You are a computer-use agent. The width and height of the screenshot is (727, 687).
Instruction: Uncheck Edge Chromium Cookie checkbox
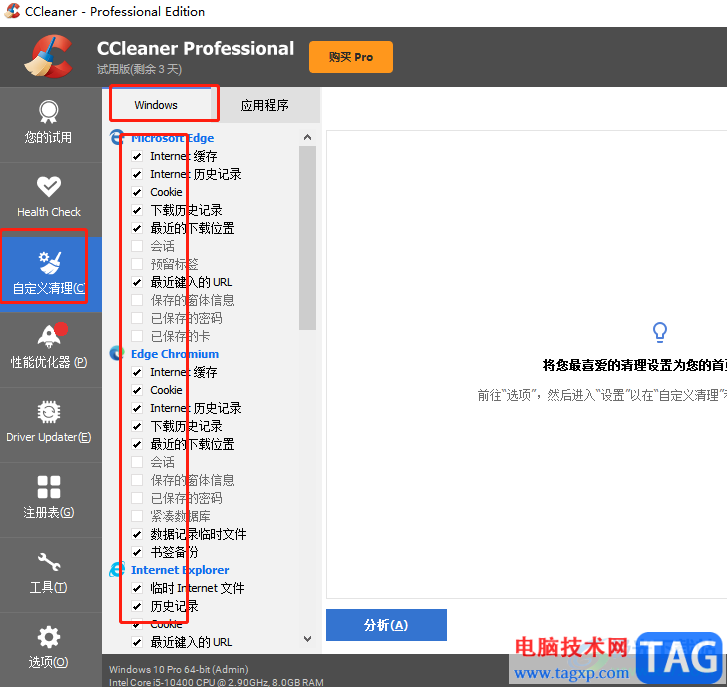[137, 390]
